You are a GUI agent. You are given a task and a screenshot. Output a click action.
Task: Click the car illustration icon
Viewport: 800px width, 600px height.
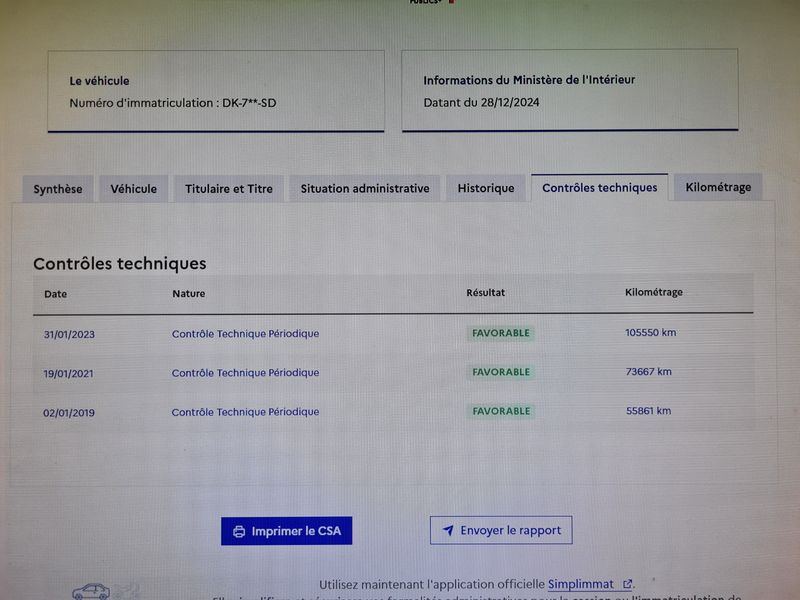91,591
